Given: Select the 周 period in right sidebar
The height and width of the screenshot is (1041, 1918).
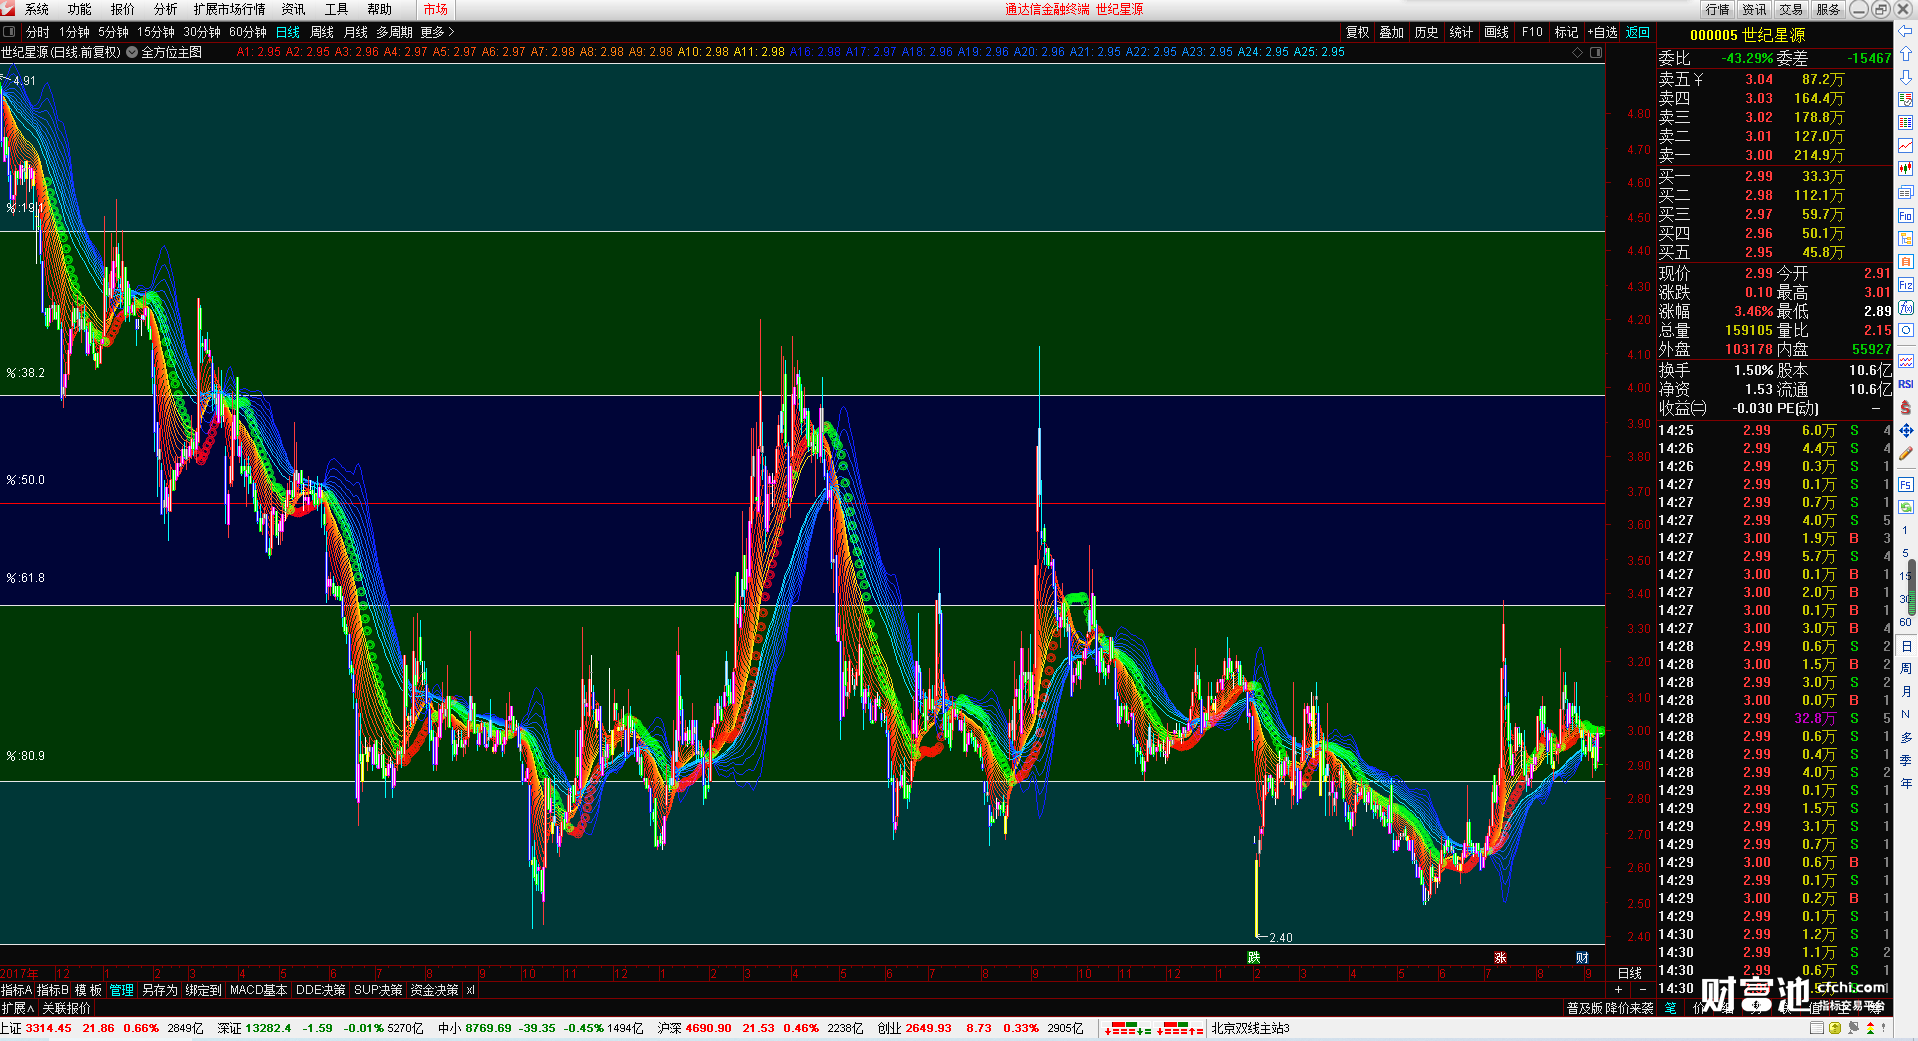Looking at the screenshot, I should 1906,668.
